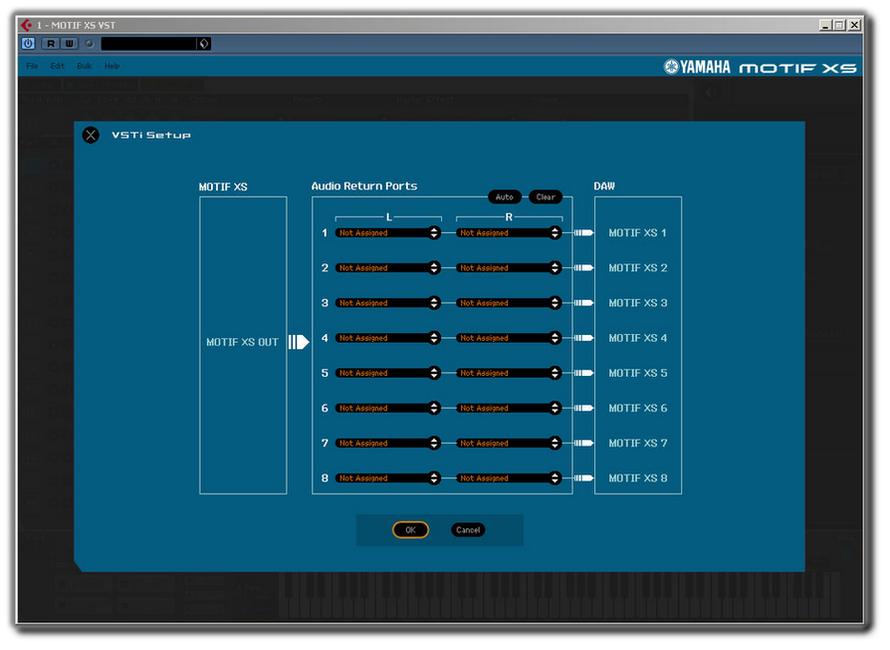This screenshot has width=890, height=650.
Task: Click the plug connector icon for MOTIF XS 1
Action: [x=584, y=233]
